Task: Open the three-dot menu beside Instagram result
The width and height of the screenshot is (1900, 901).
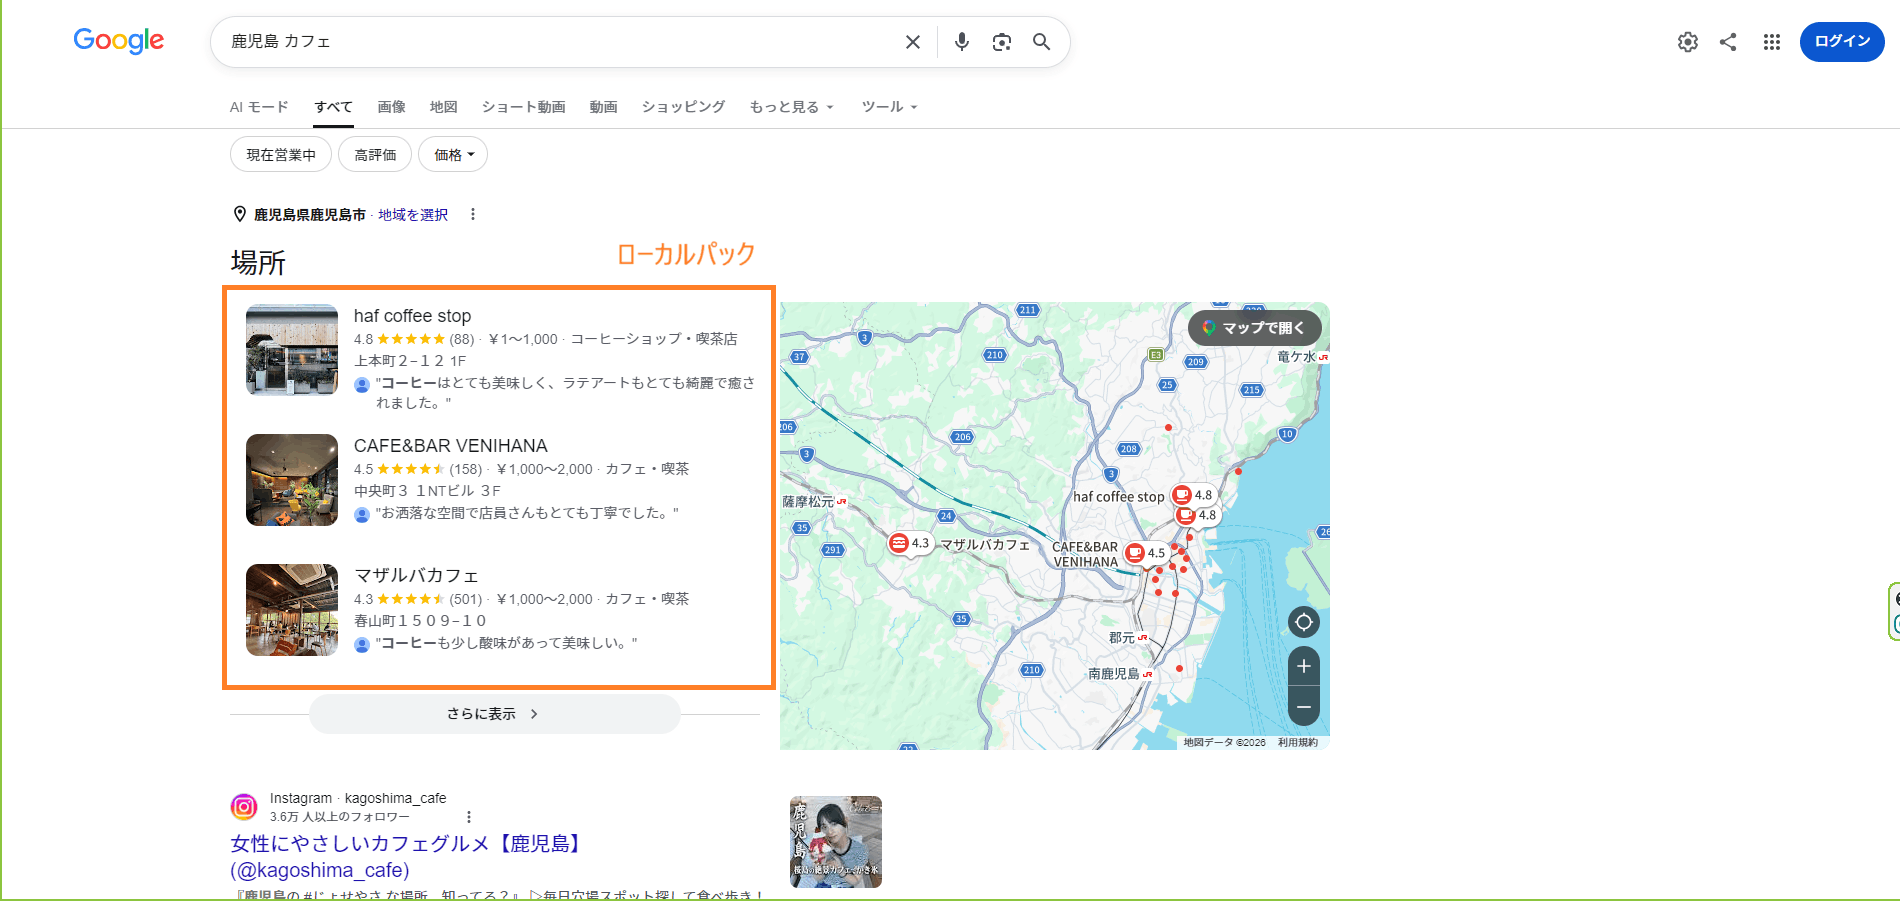Action: click(469, 817)
